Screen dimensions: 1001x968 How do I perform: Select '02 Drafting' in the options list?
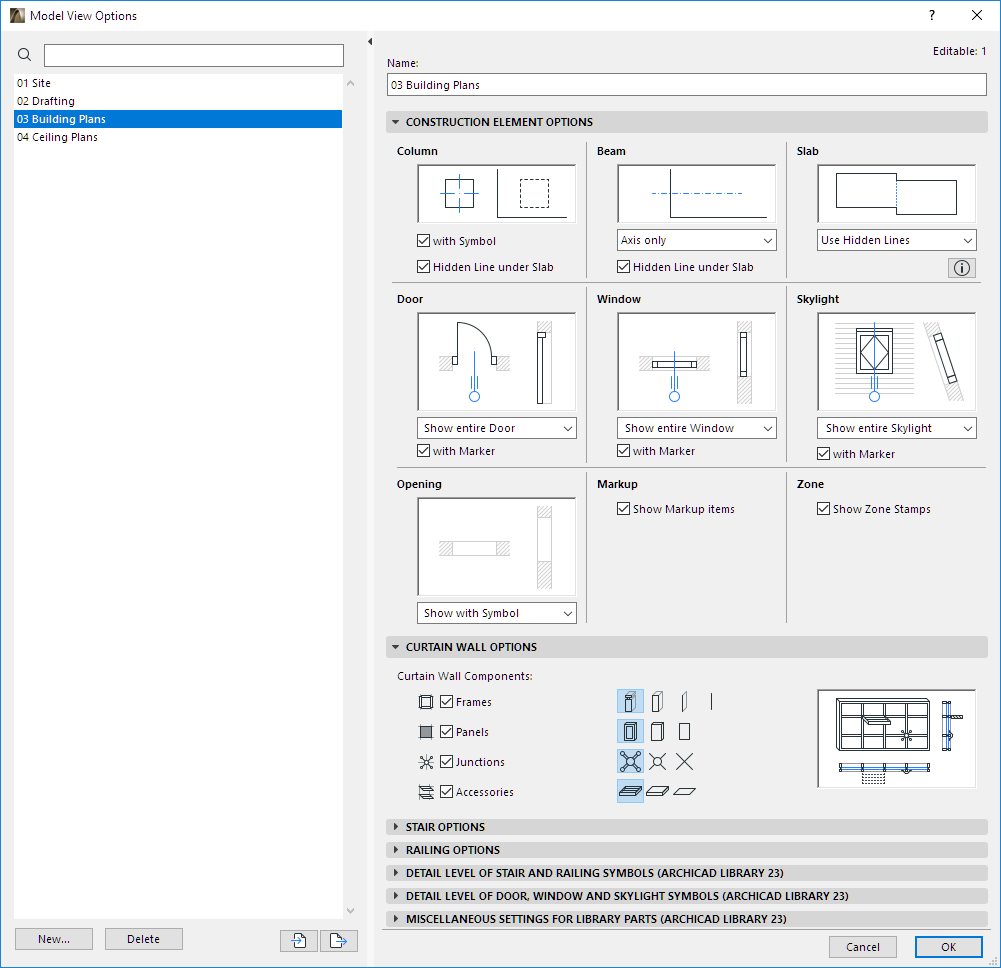(x=45, y=100)
